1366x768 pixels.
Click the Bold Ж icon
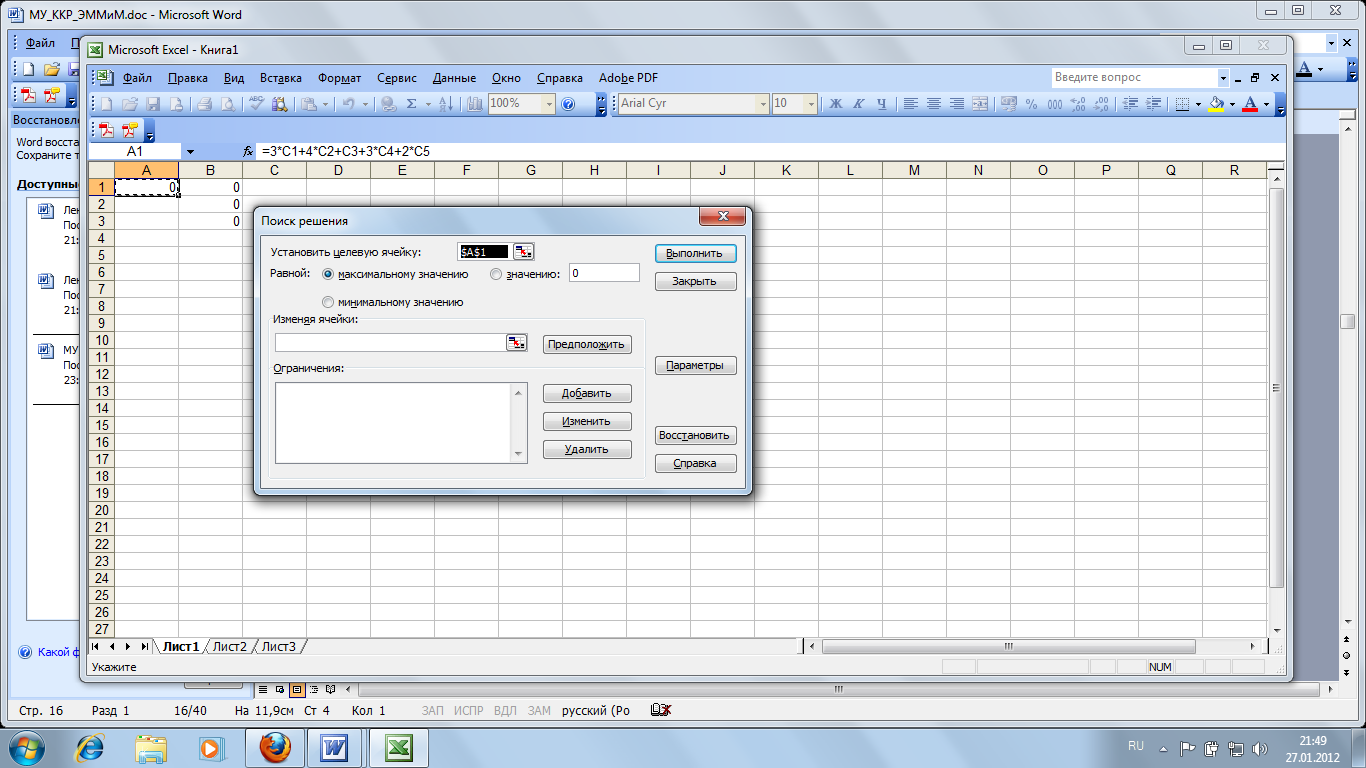835,103
